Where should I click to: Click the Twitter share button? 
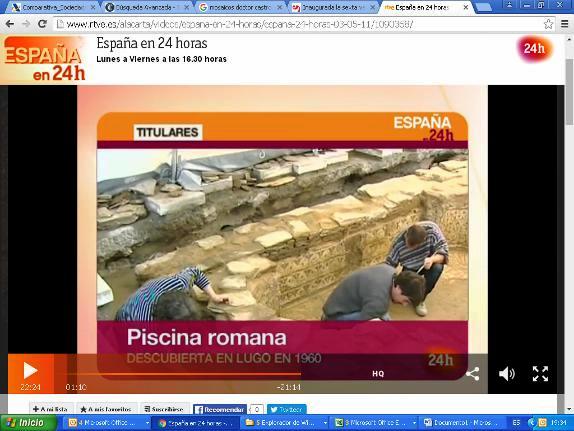(287, 409)
